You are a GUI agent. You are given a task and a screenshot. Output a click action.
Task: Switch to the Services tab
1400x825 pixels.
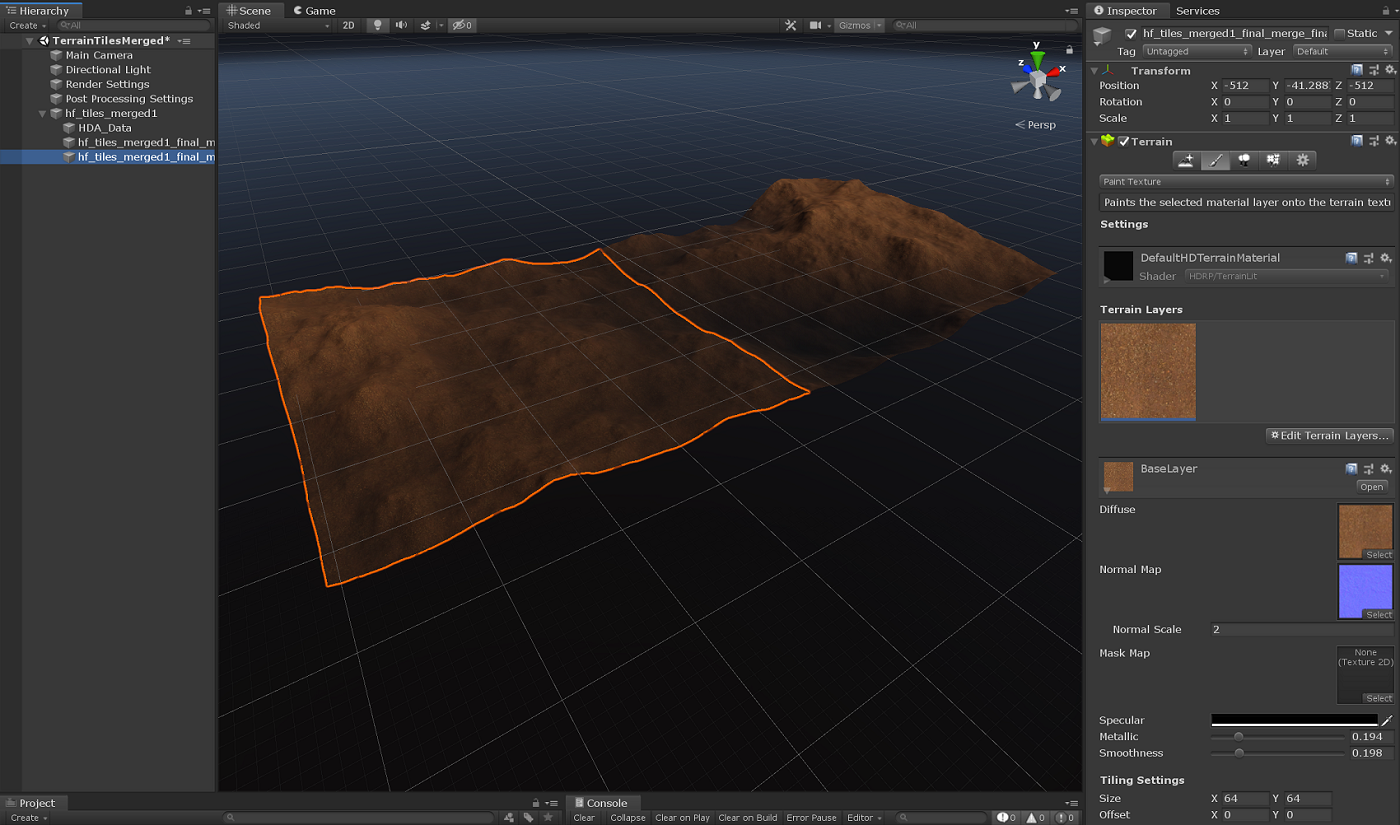point(1197,10)
